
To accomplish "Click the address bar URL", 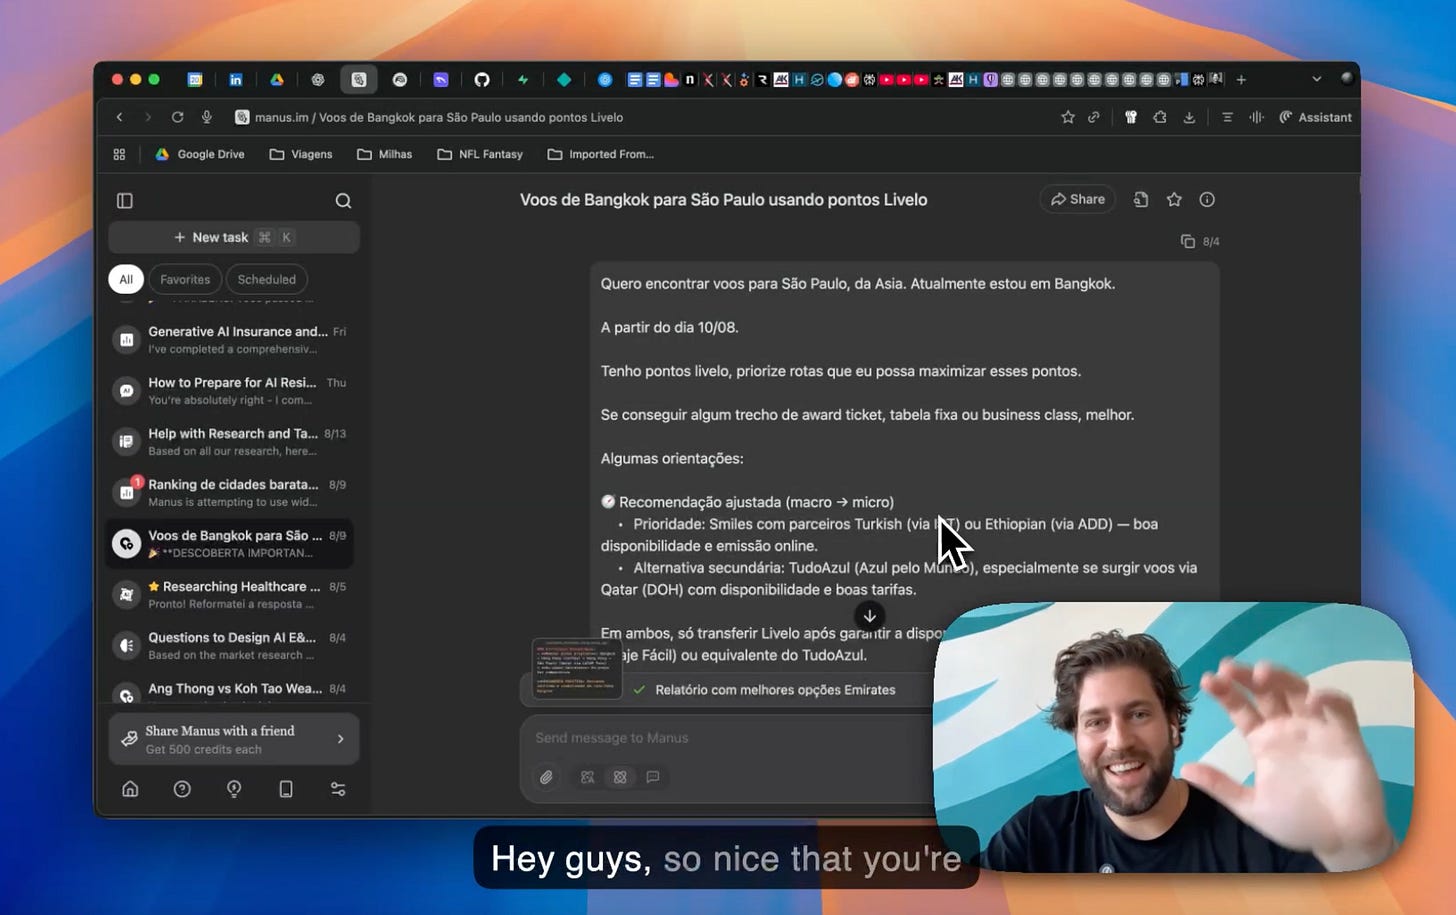I will coord(438,117).
